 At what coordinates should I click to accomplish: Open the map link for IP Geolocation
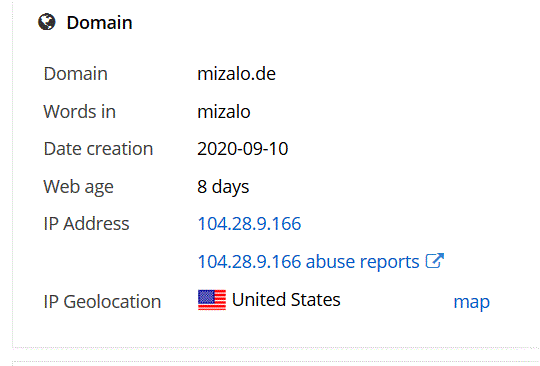coord(471,302)
